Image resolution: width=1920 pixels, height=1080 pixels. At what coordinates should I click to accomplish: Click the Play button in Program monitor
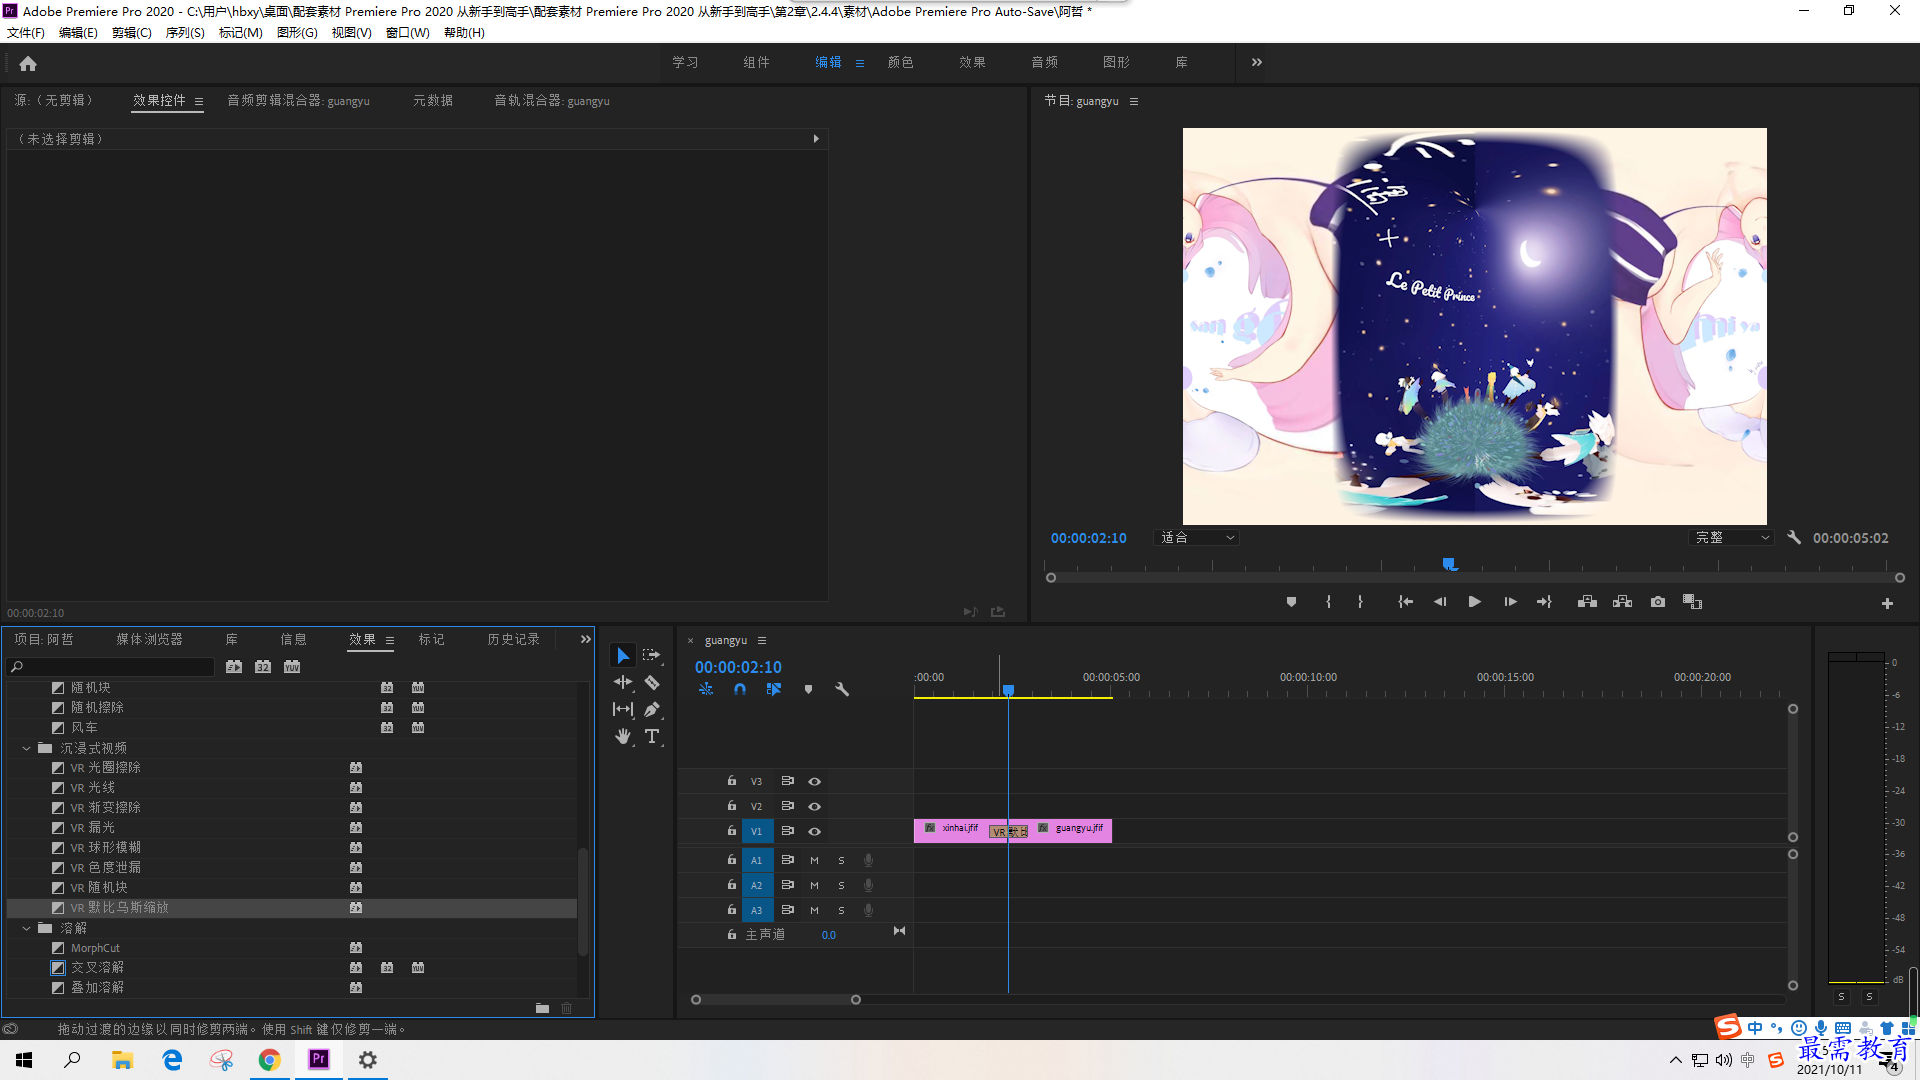(x=1474, y=602)
